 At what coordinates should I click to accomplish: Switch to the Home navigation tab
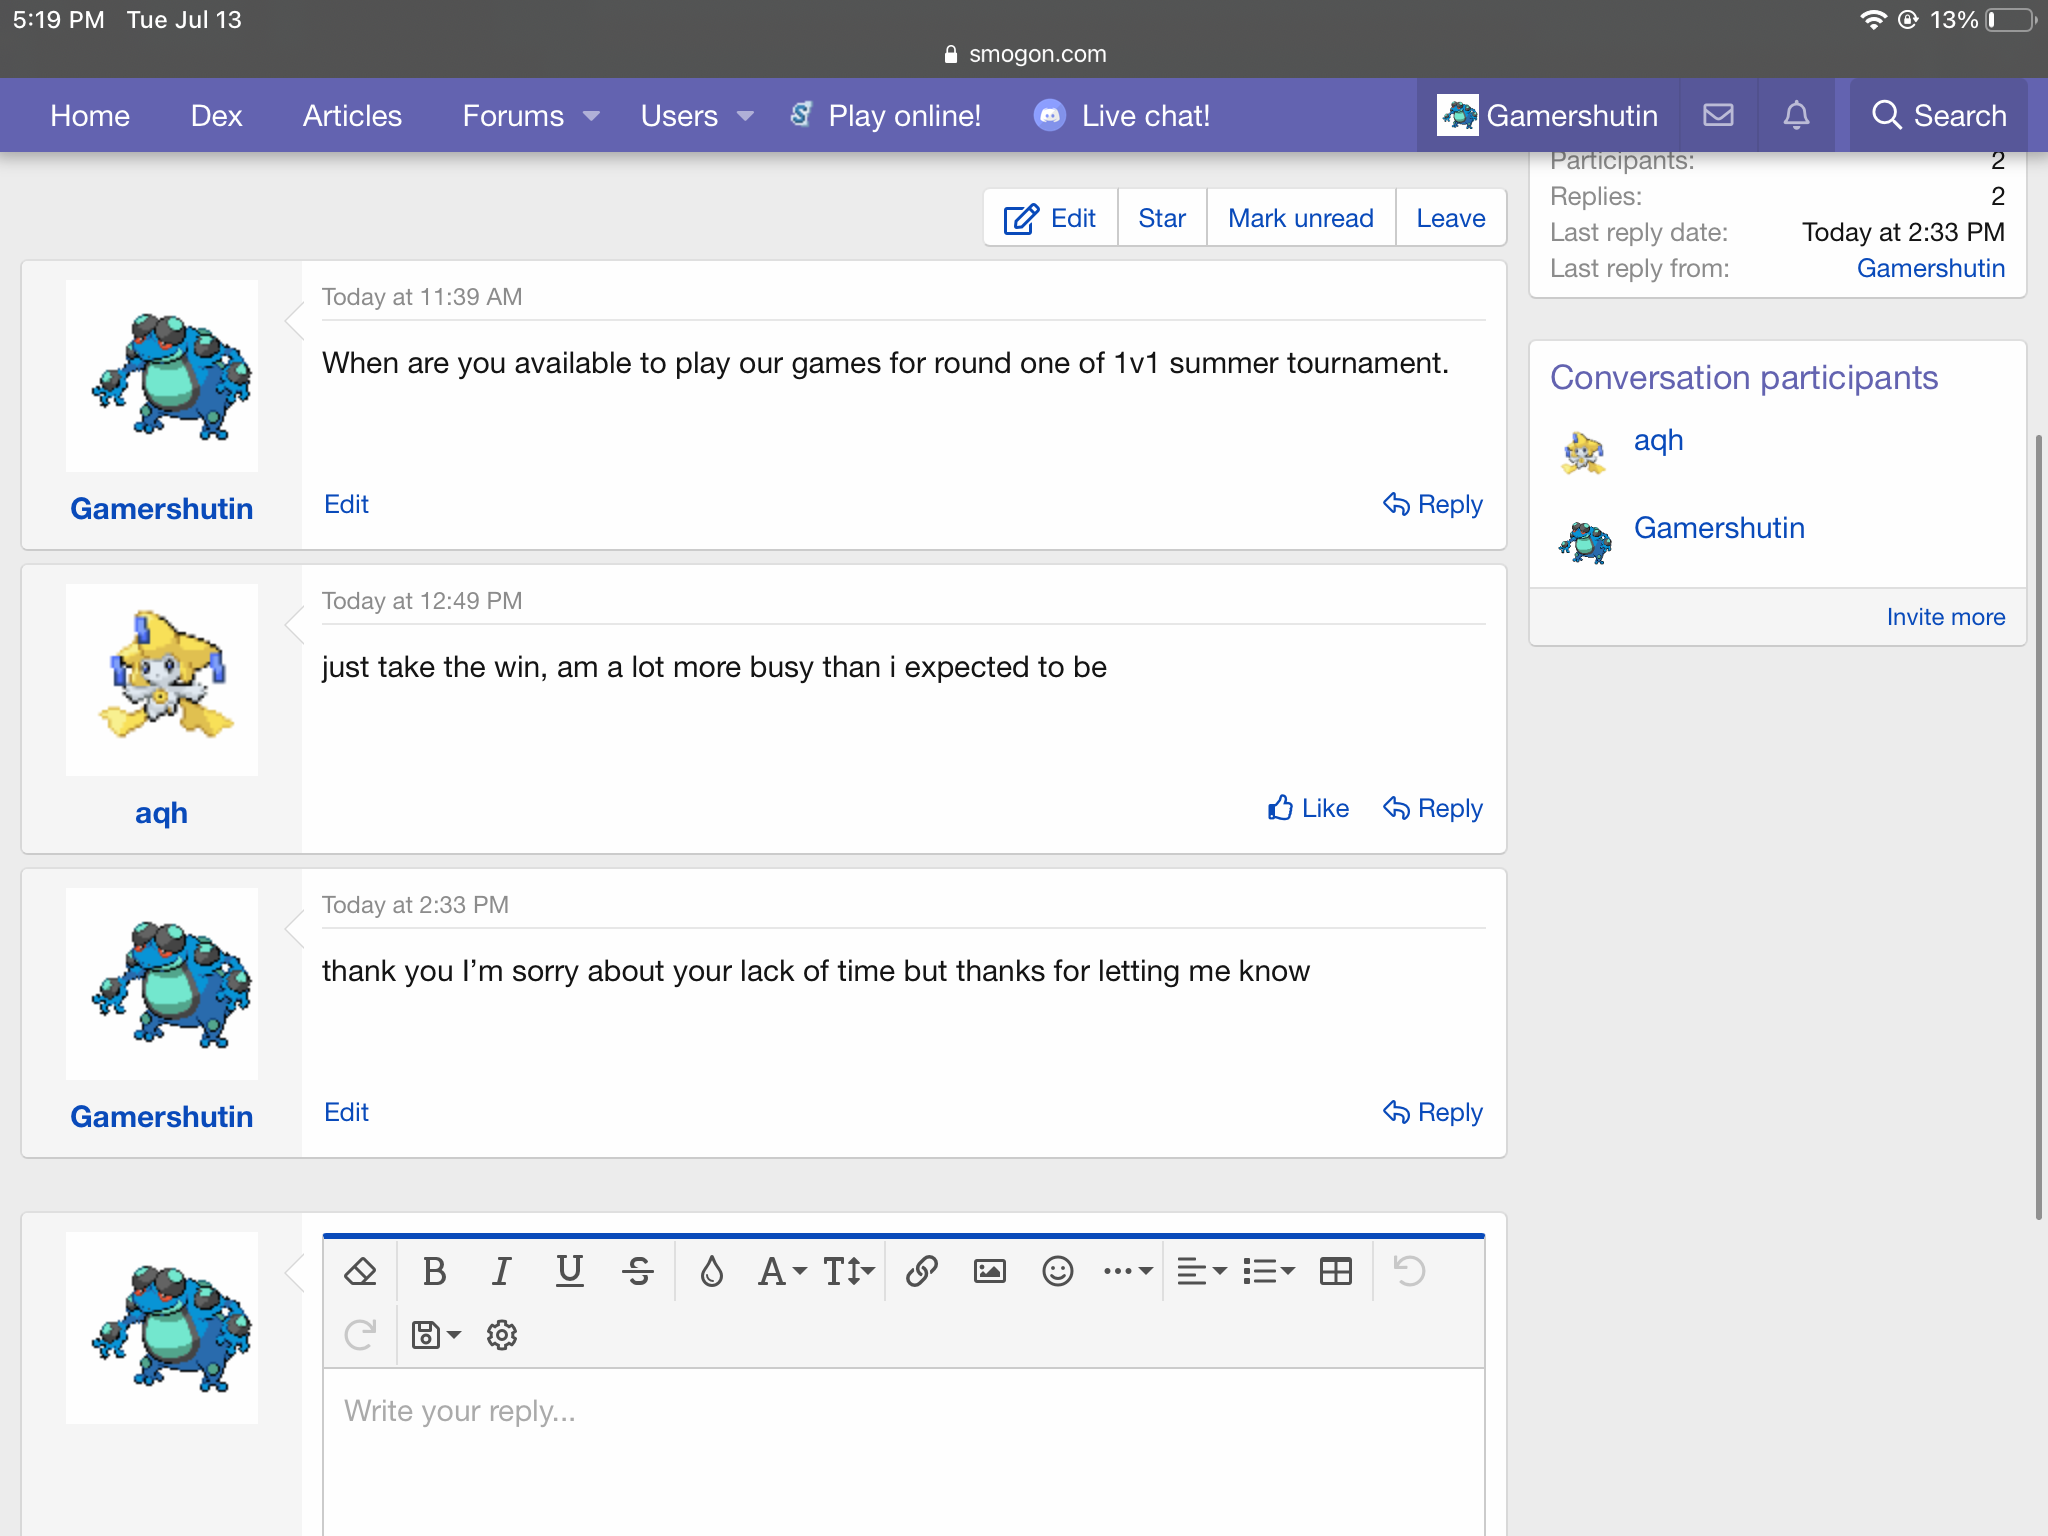(90, 115)
